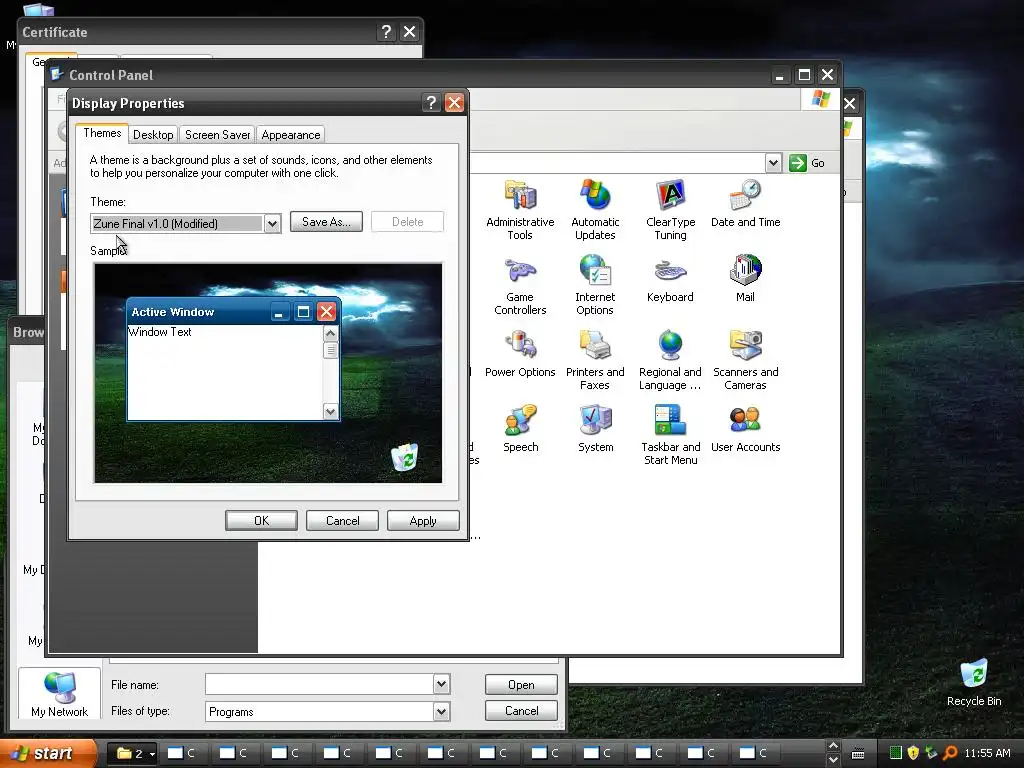This screenshot has width=1024, height=768.
Task: Open Internet Options icon
Action: 595,285
